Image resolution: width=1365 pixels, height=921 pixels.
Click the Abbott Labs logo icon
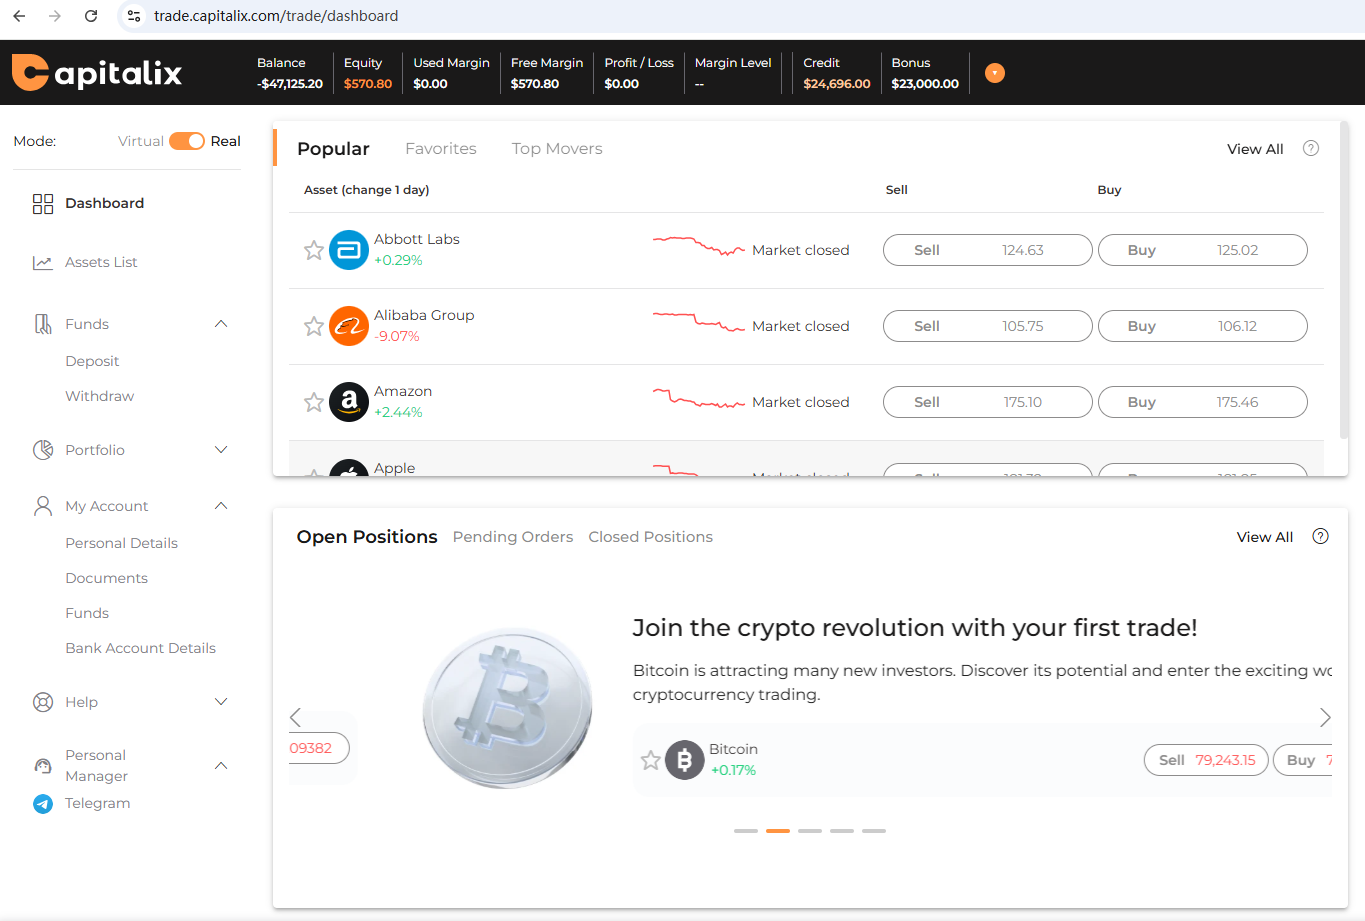click(349, 250)
